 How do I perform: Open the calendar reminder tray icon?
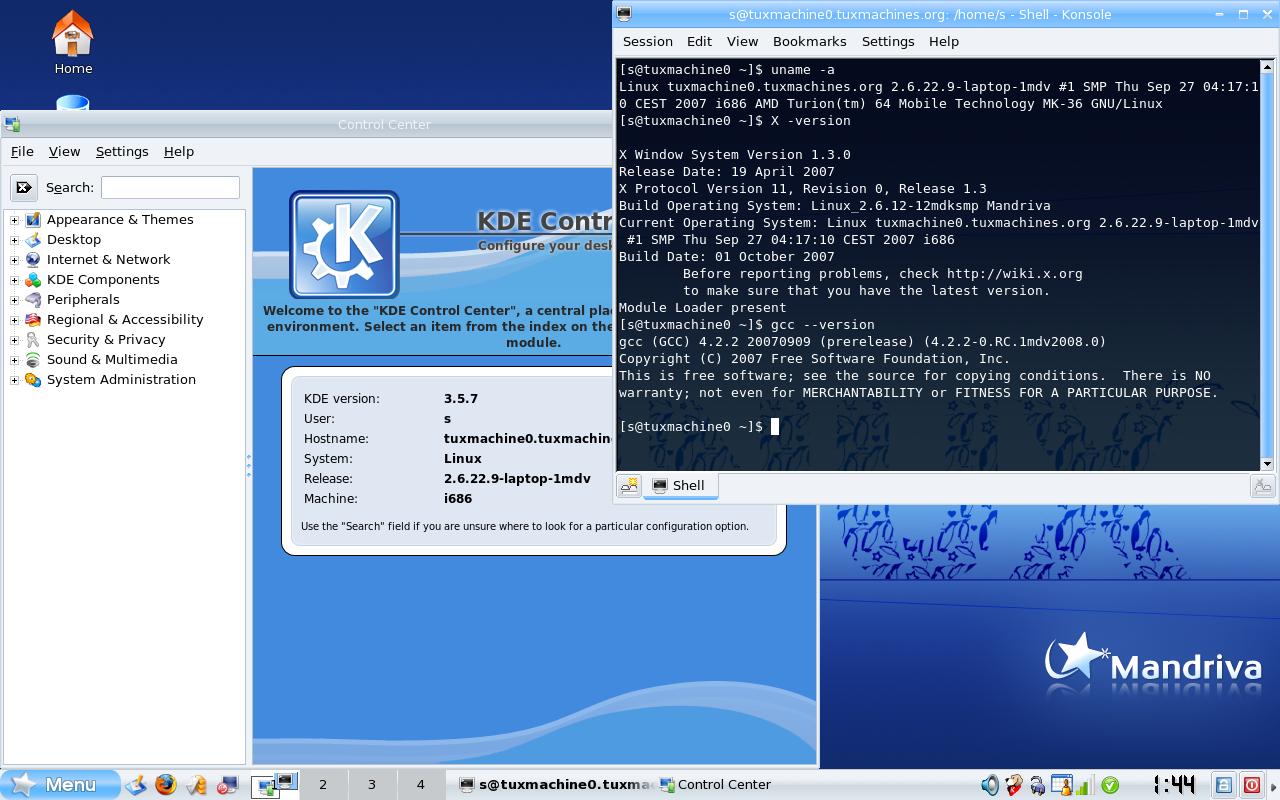point(1061,785)
